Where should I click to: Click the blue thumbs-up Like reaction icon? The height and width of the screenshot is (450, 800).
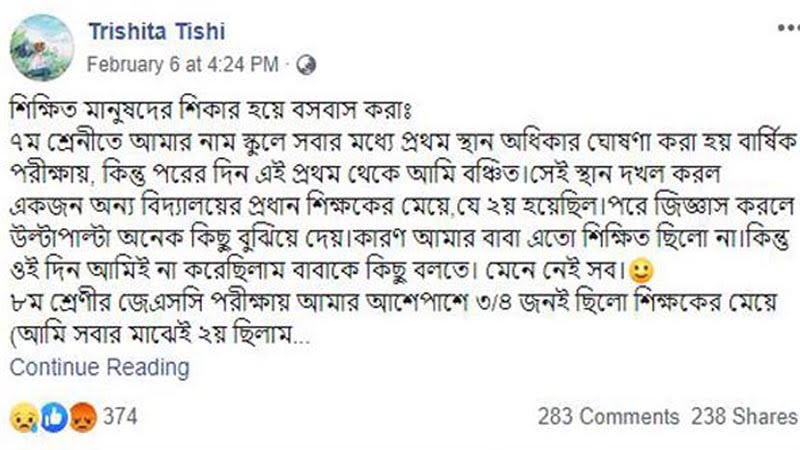[54, 417]
